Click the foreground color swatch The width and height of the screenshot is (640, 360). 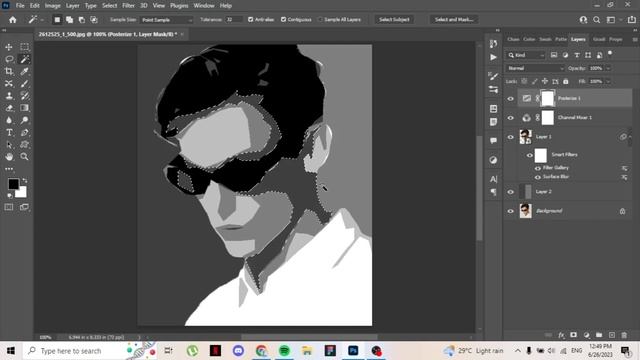[x=13, y=184]
